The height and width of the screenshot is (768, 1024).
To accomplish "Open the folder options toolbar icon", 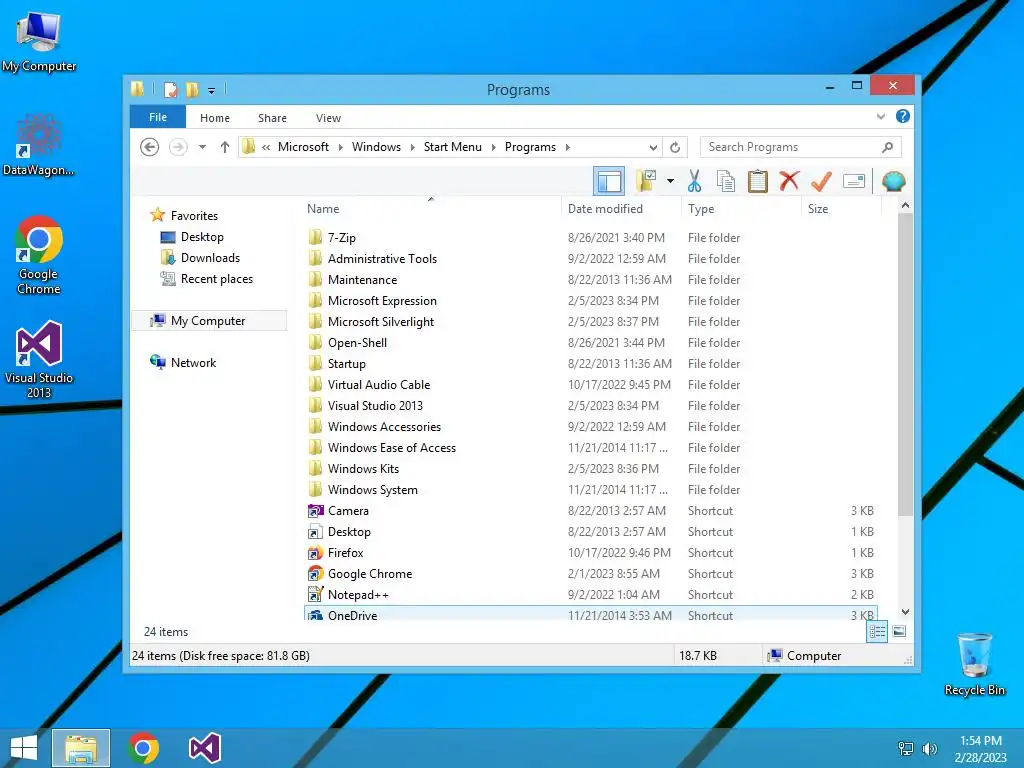I will point(646,181).
